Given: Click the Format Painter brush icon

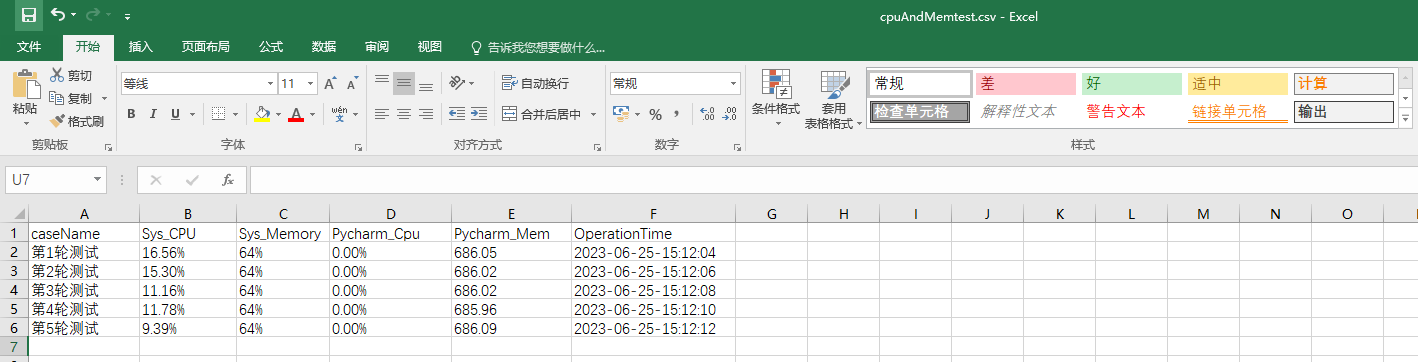Looking at the screenshot, I should point(57,121).
